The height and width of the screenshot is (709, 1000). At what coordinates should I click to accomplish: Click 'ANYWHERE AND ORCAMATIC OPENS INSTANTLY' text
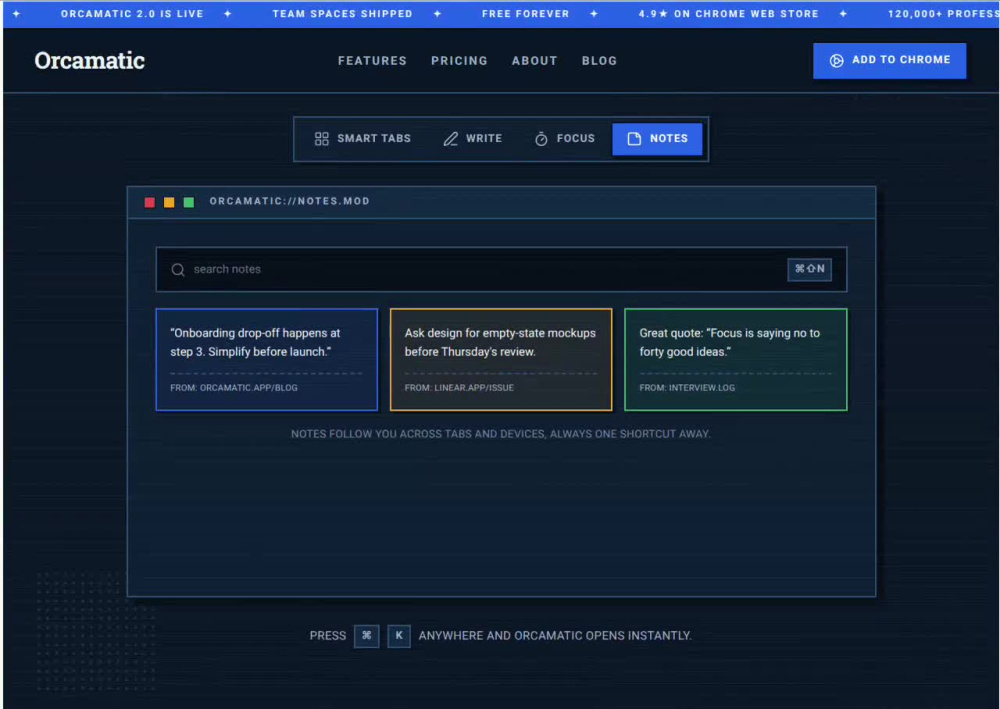555,636
